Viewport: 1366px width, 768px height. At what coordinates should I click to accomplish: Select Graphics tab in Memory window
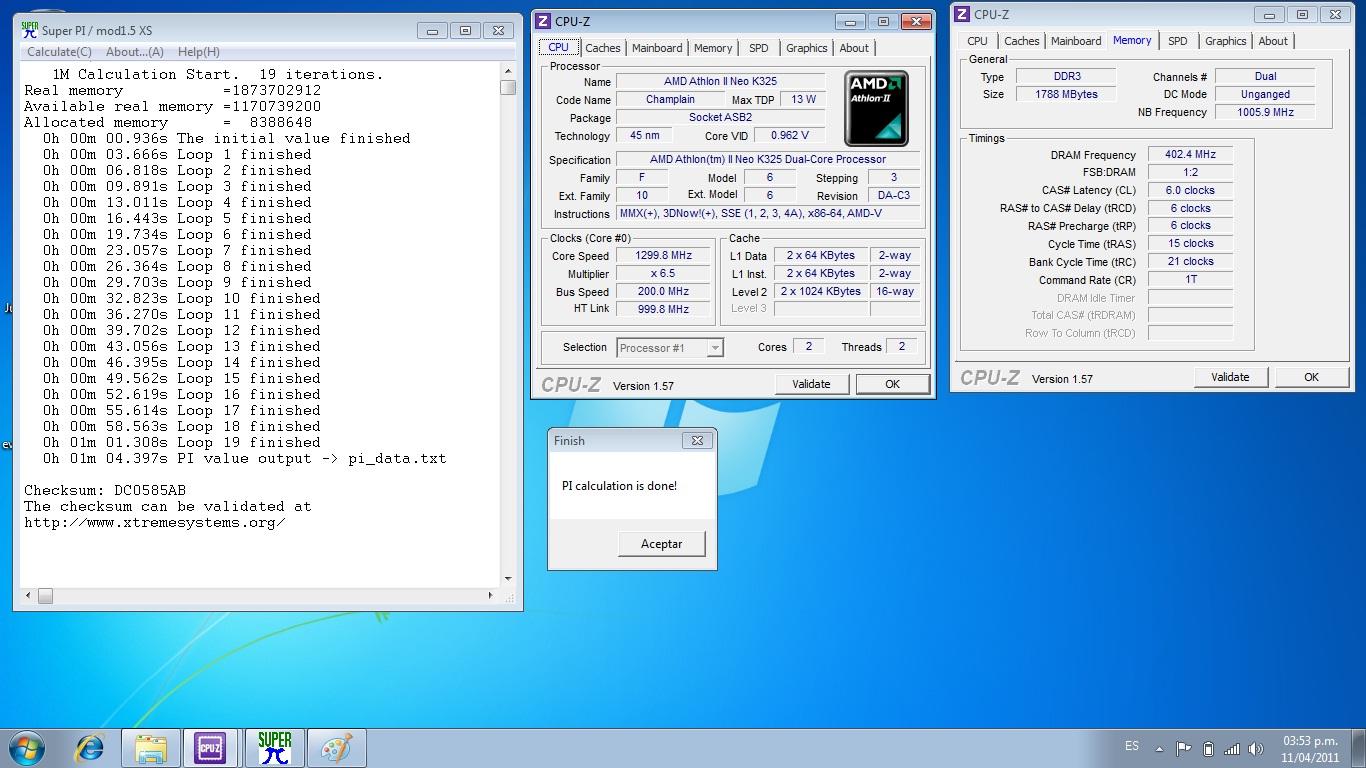pos(1226,41)
